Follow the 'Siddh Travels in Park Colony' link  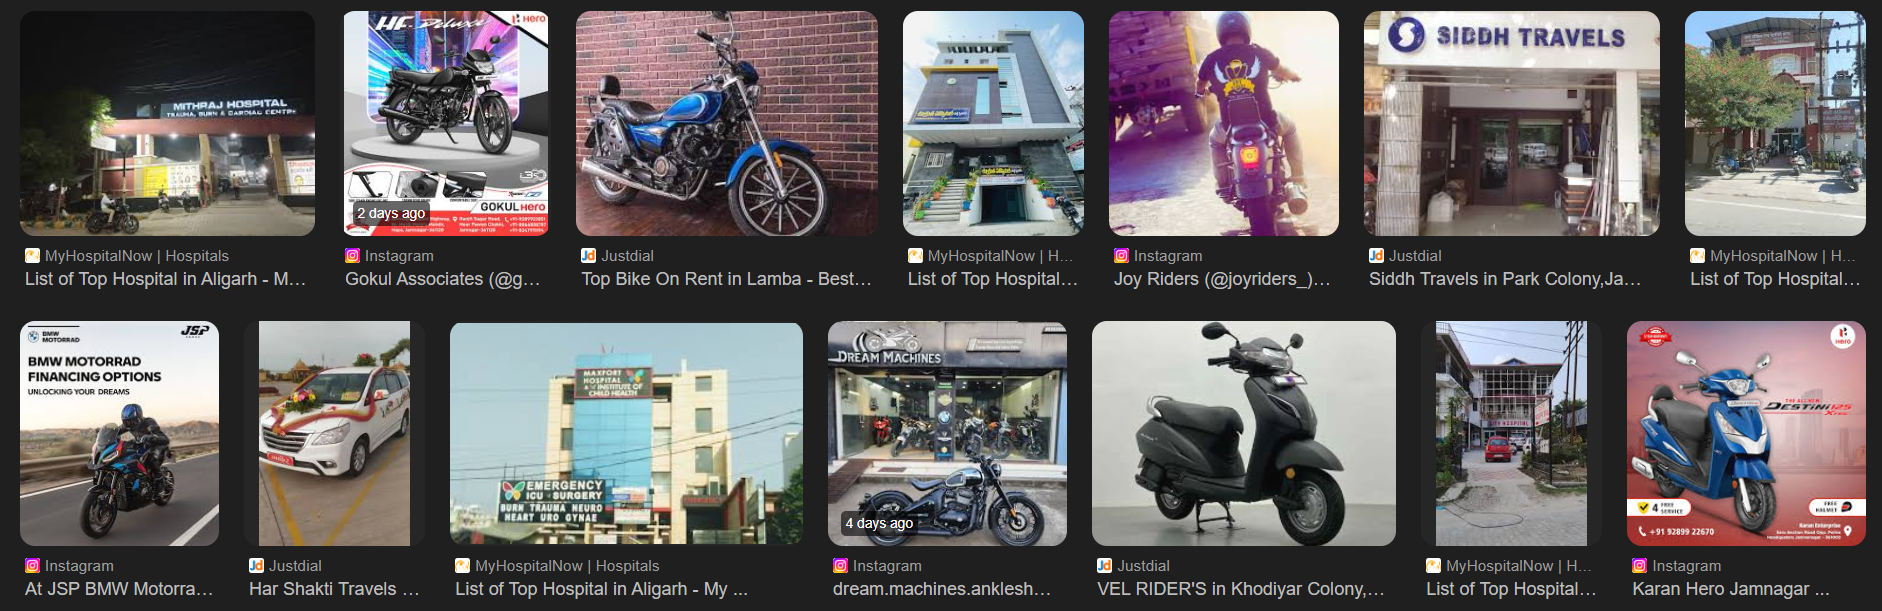click(1505, 279)
